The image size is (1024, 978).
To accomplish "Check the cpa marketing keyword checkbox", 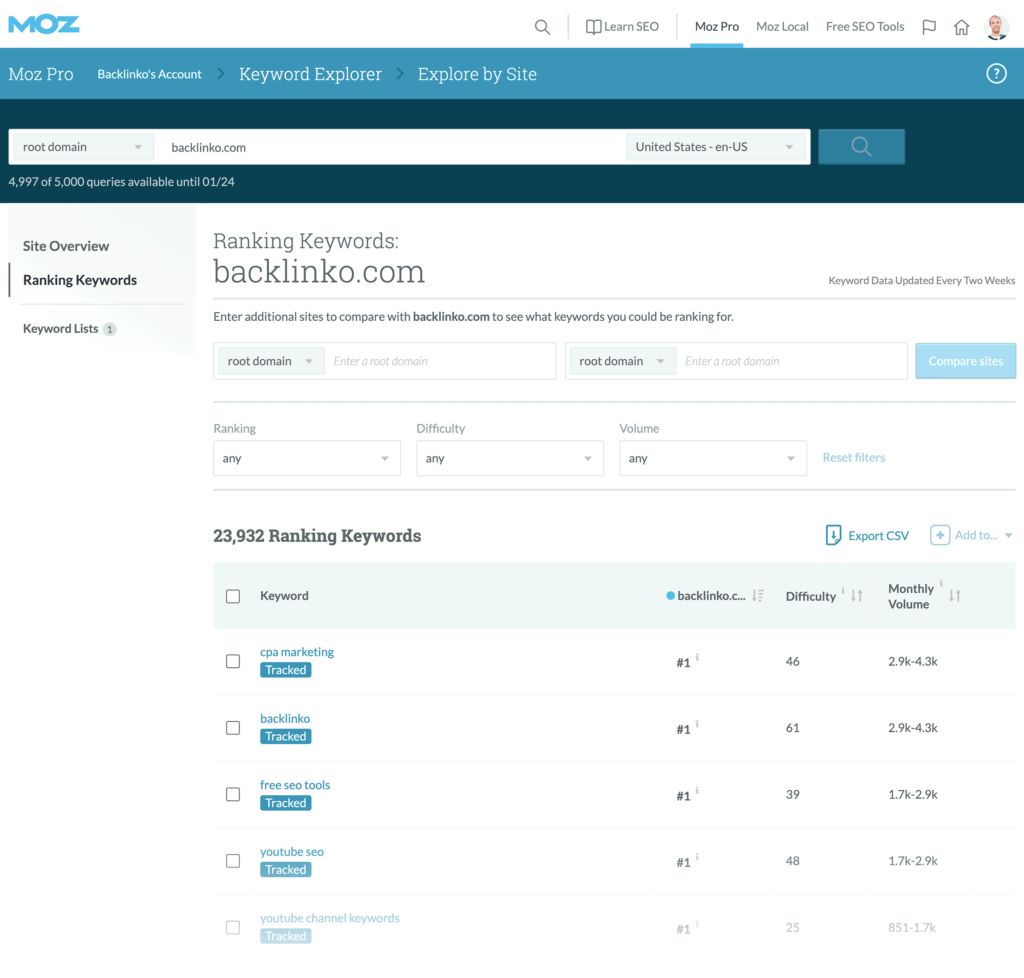I will click(x=233, y=661).
